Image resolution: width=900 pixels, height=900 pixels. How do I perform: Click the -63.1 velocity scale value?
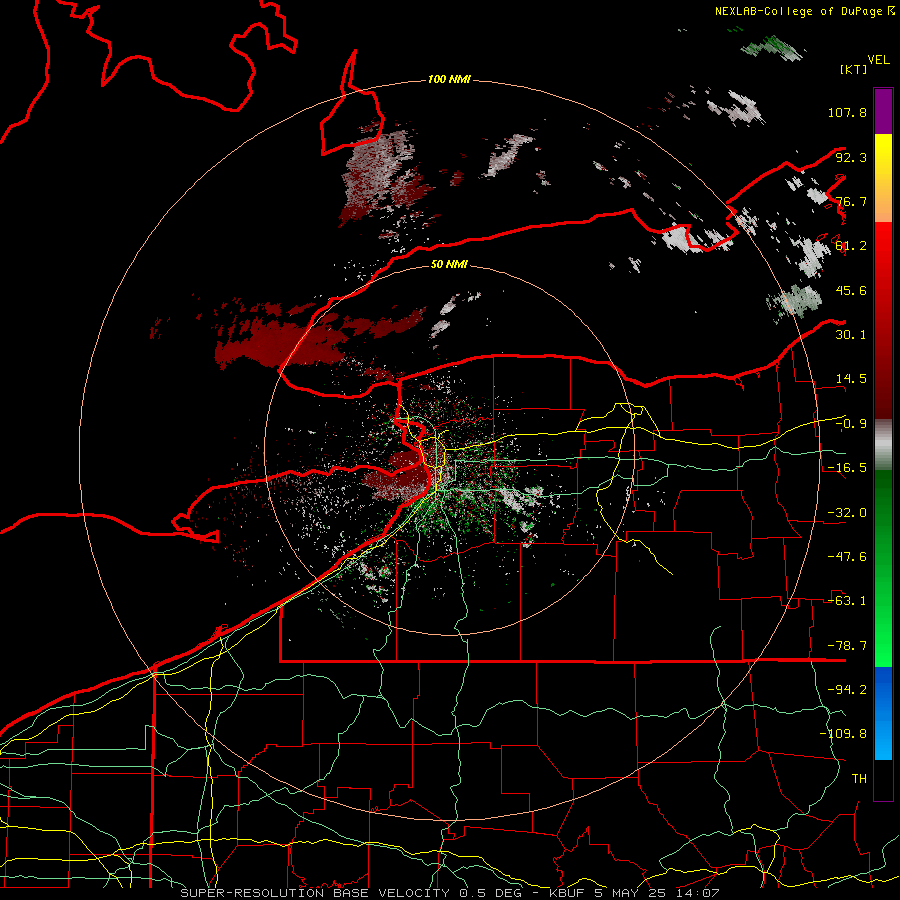pyautogui.click(x=847, y=601)
